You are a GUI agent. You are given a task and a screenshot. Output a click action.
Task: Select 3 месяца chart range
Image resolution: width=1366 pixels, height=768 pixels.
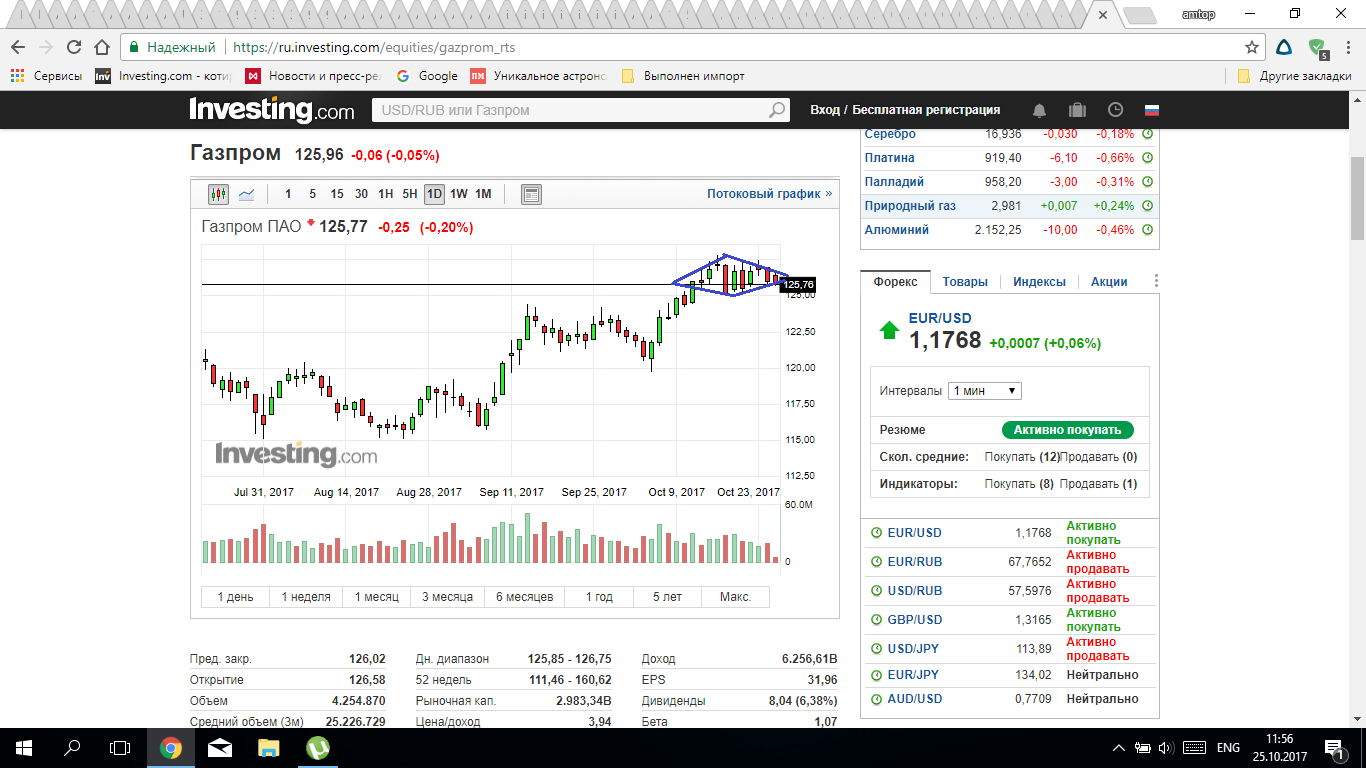(447, 597)
